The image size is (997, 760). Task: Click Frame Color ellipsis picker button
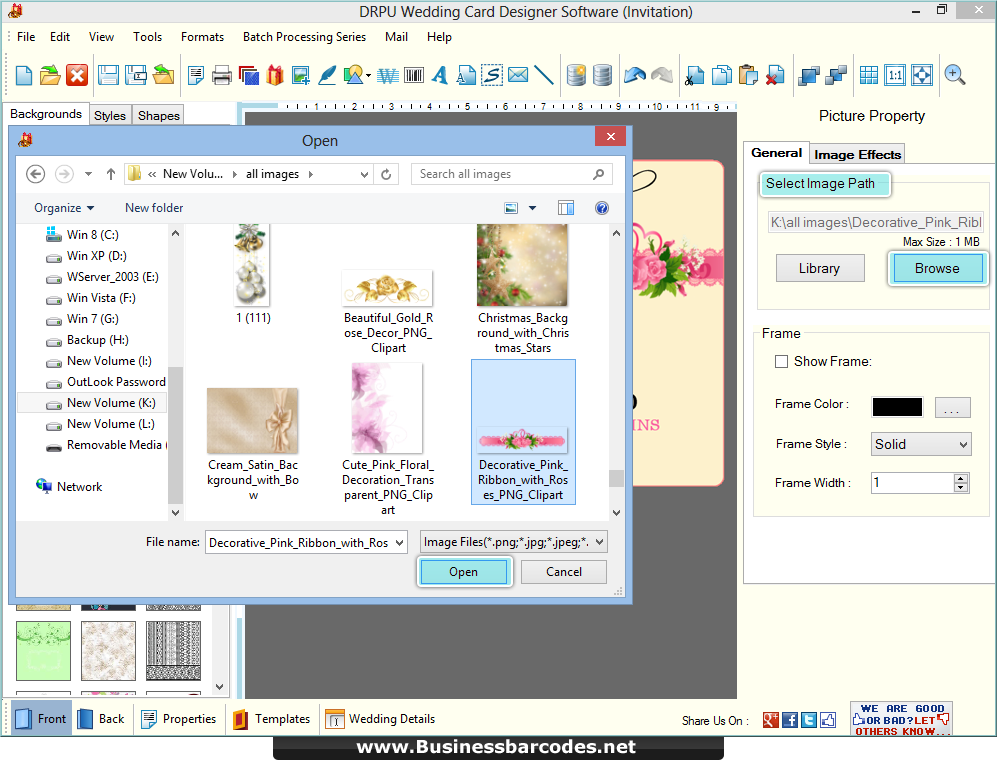952,407
